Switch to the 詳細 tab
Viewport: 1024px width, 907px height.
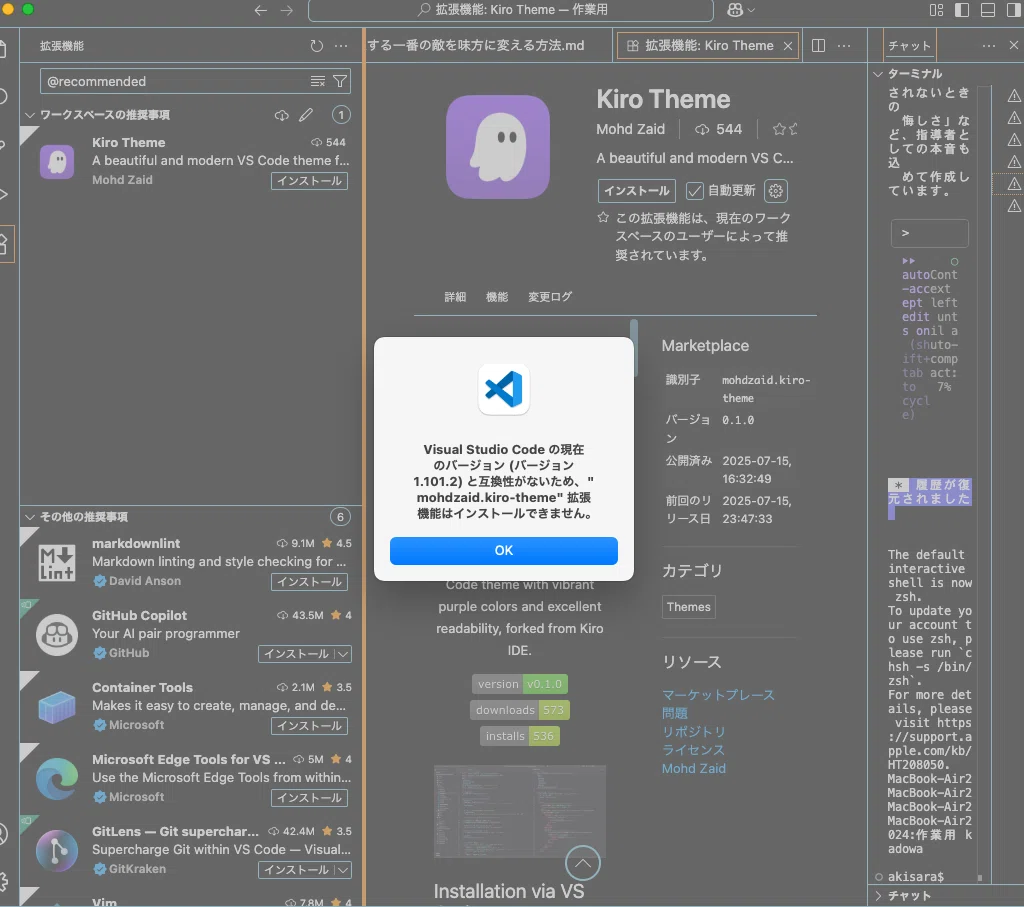455,297
